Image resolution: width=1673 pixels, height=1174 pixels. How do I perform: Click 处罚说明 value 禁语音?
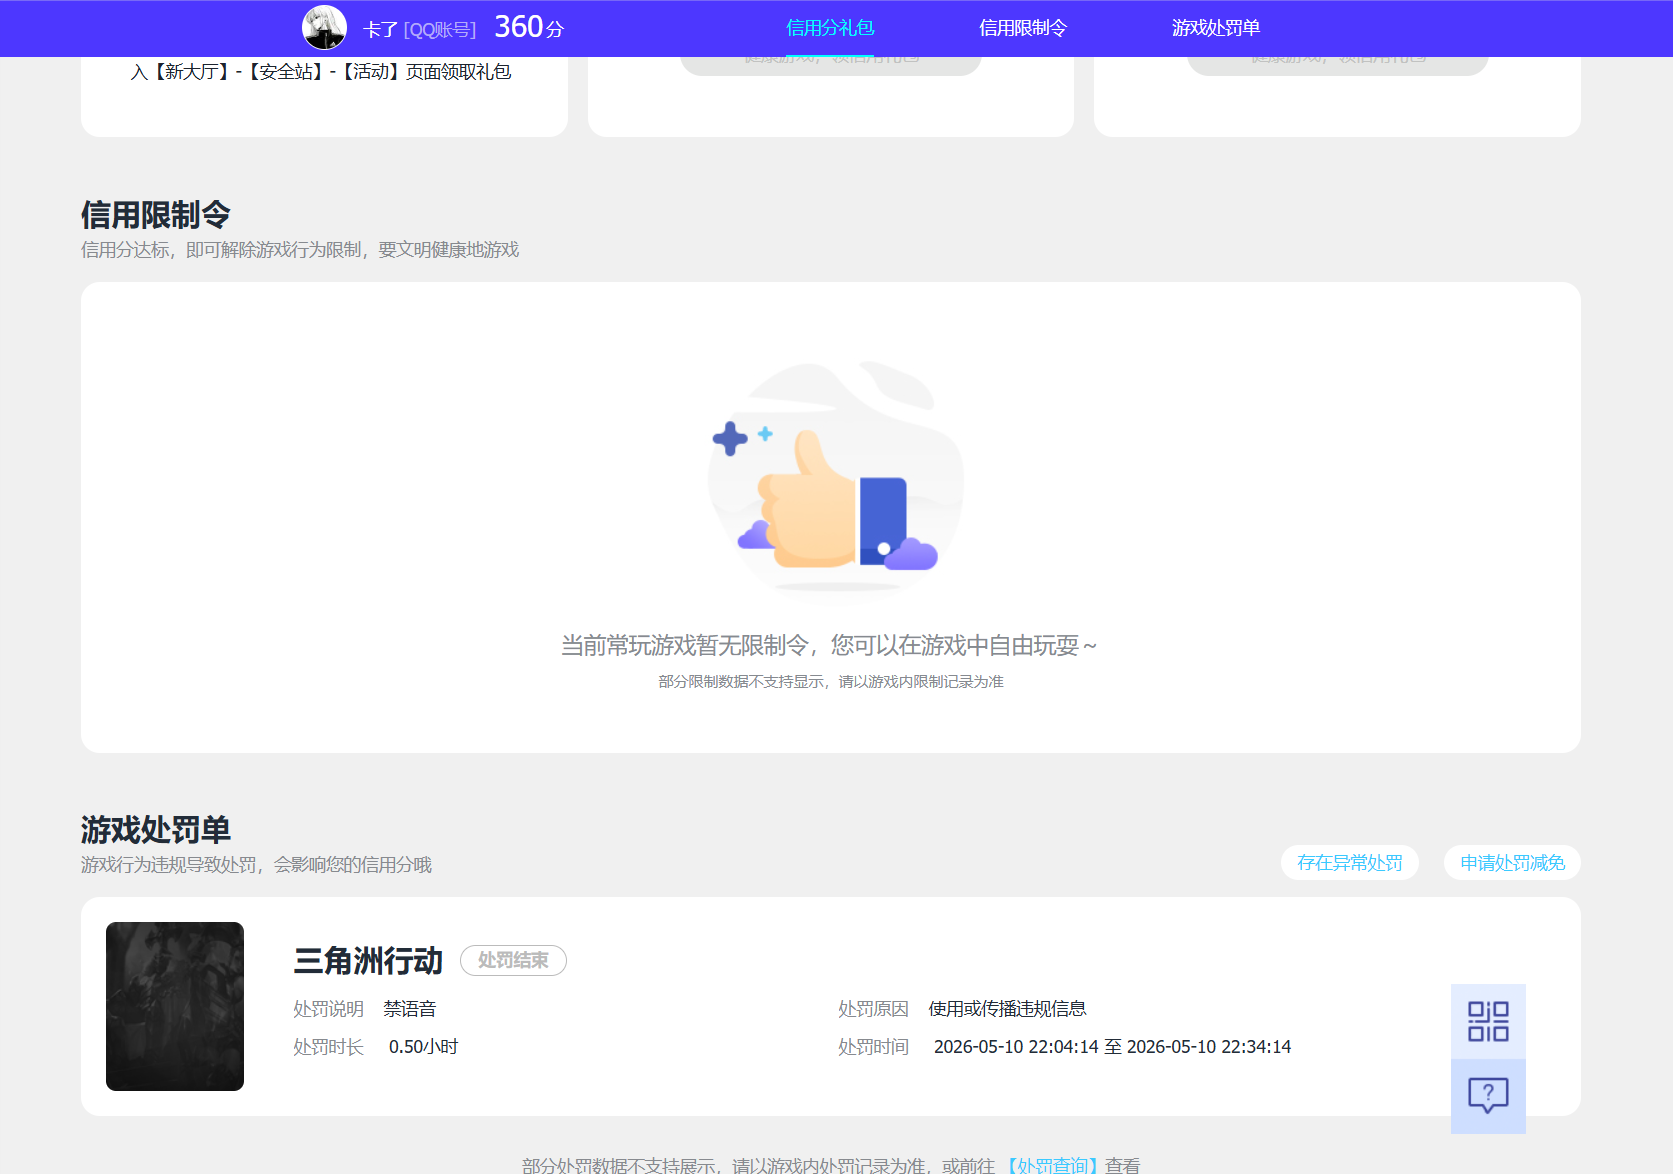click(410, 1009)
